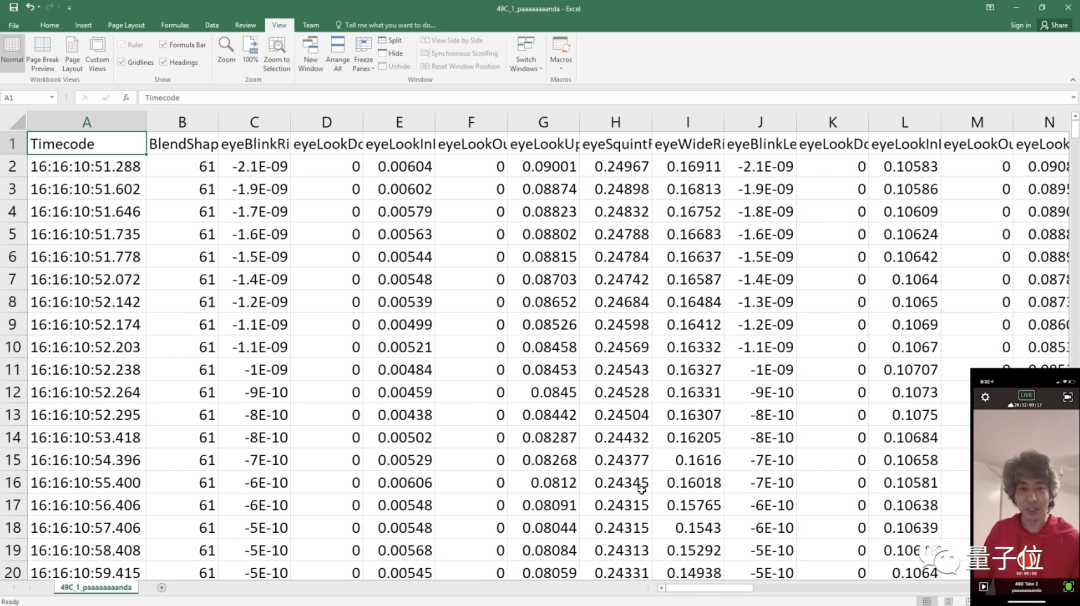Click Zoom to Selection
The height and width of the screenshot is (606, 1080).
click(276, 54)
